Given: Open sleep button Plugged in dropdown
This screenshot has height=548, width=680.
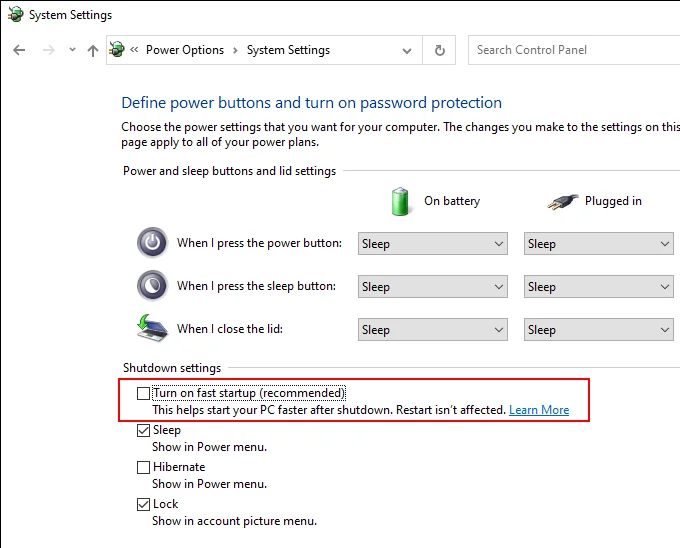Looking at the screenshot, I should pyautogui.click(x=598, y=287).
